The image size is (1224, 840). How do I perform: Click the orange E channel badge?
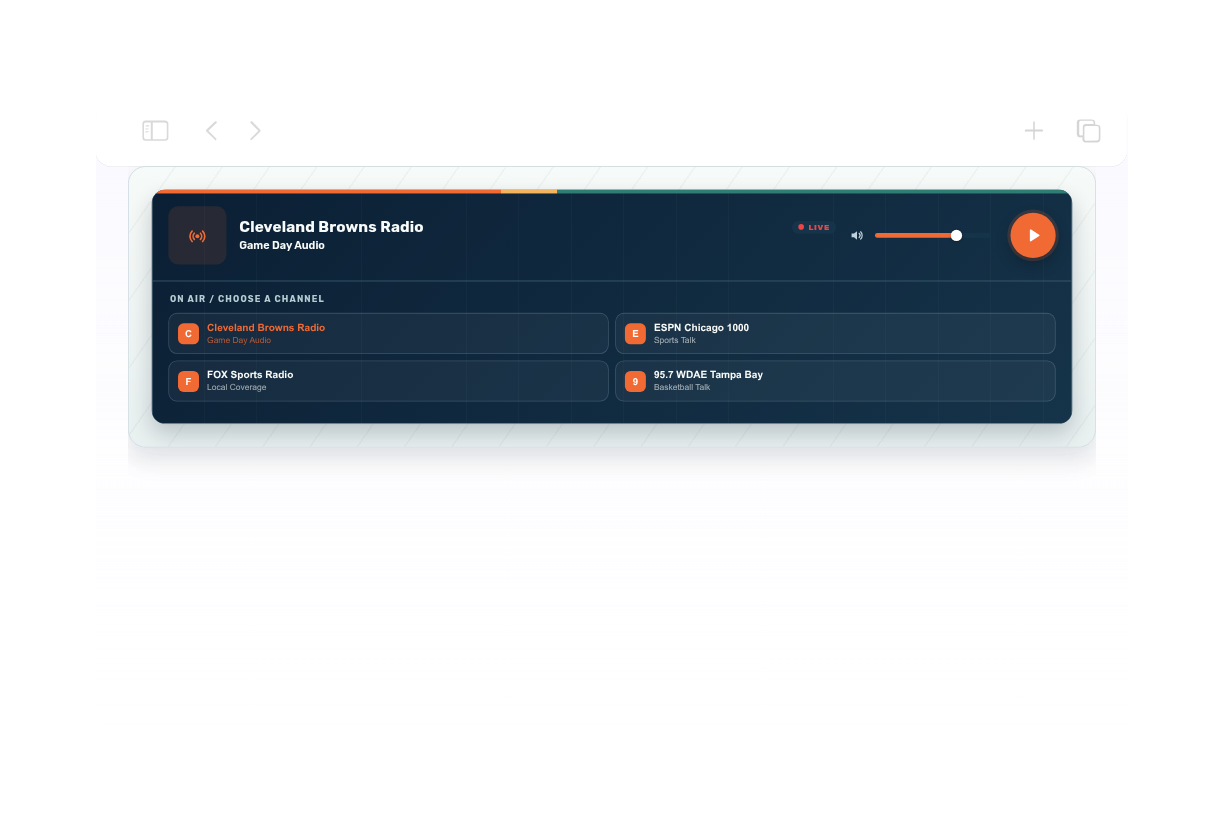pyautogui.click(x=635, y=334)
